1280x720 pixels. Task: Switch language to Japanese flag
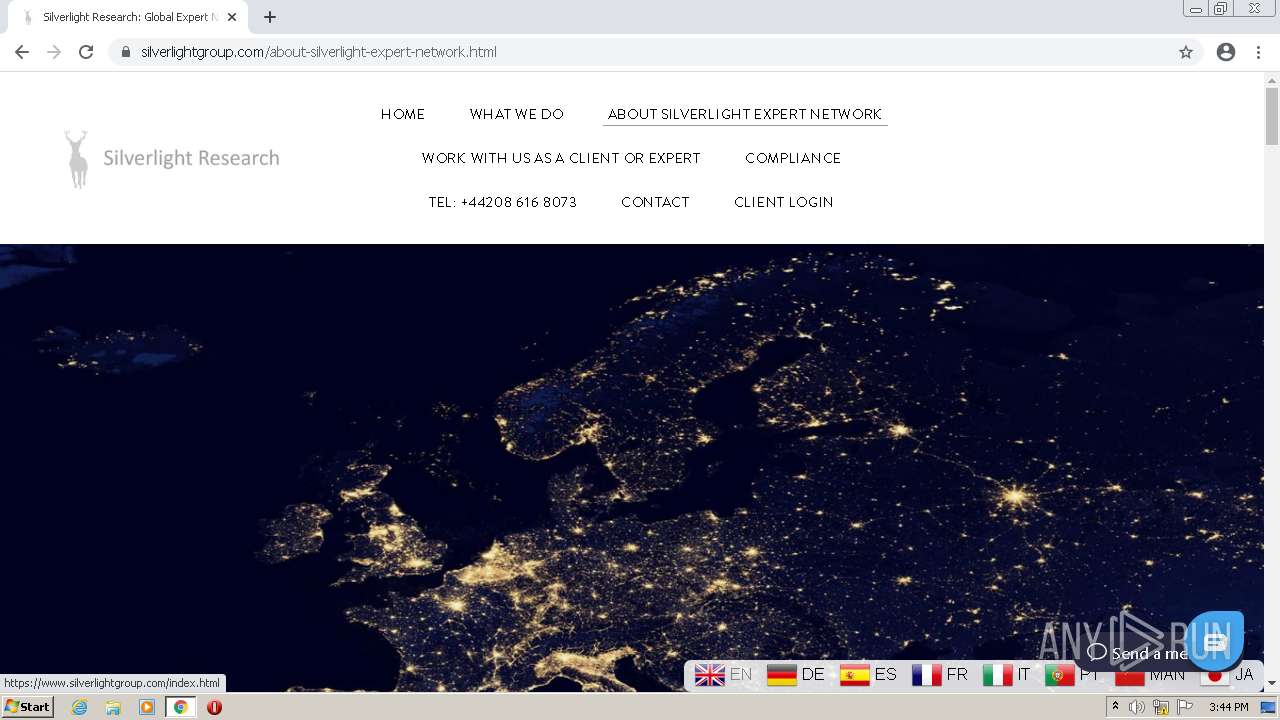[x=1215, y=675]
